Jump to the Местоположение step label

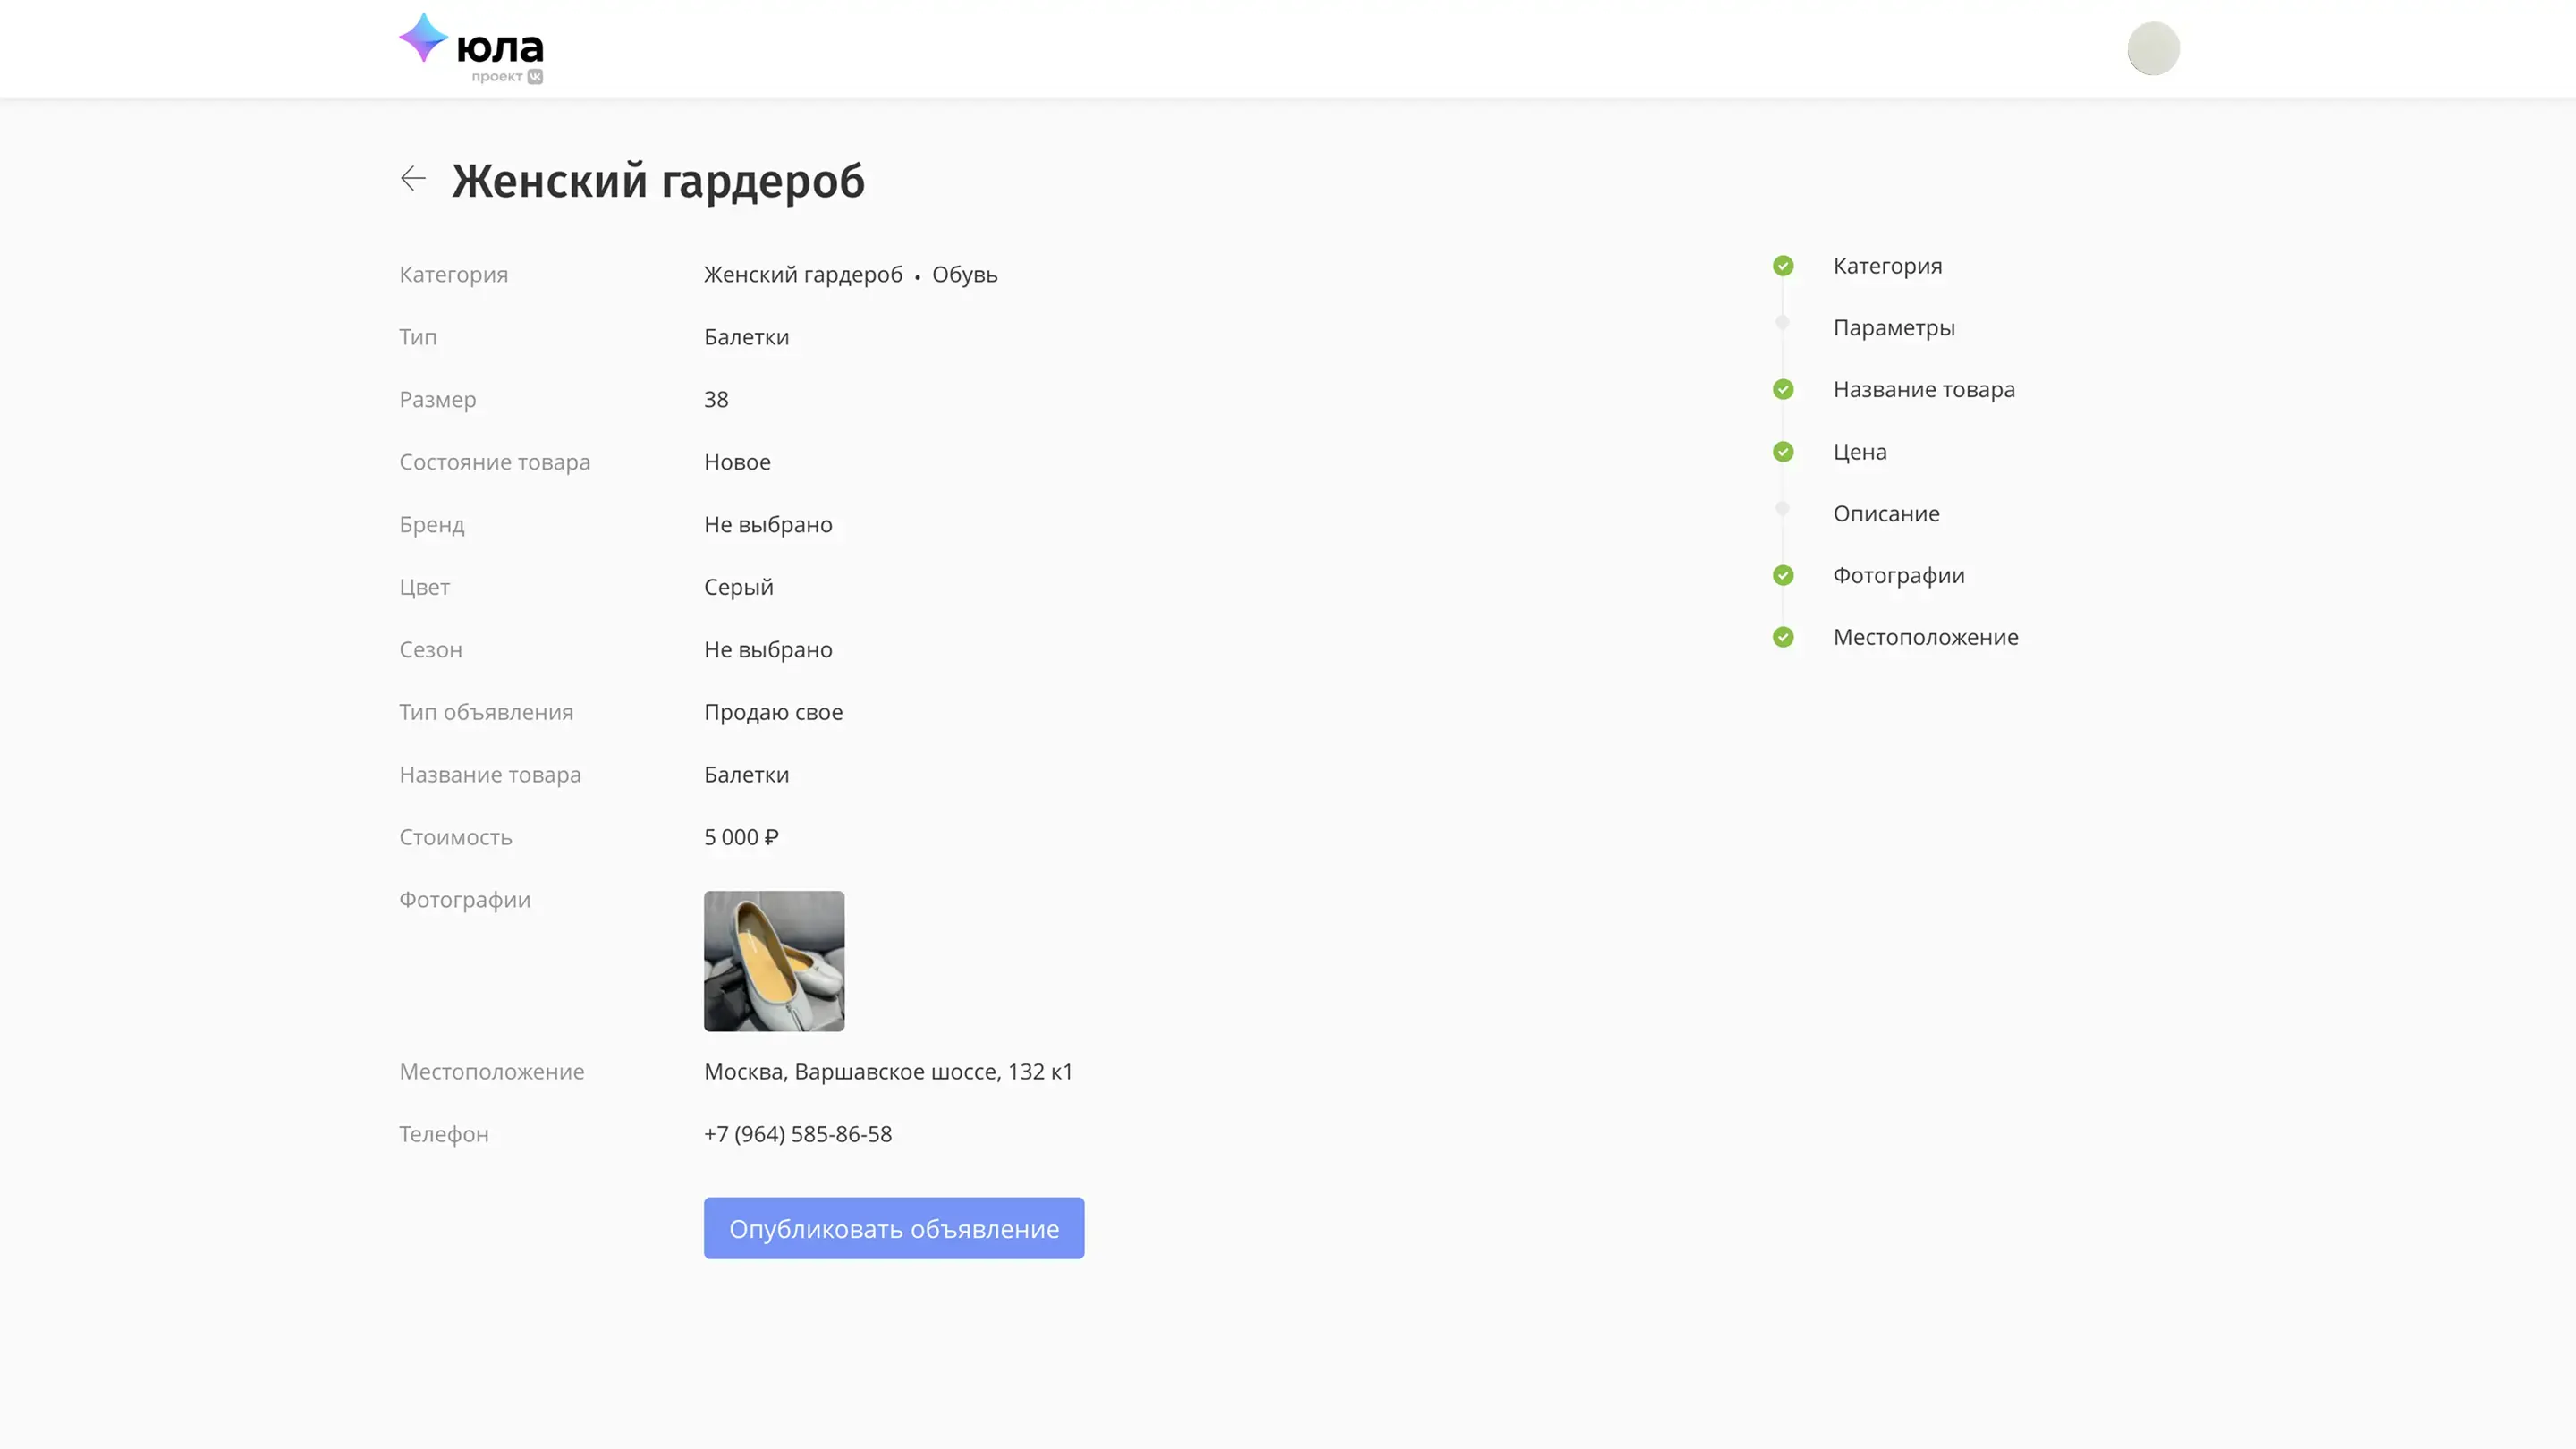point(1925,638)
